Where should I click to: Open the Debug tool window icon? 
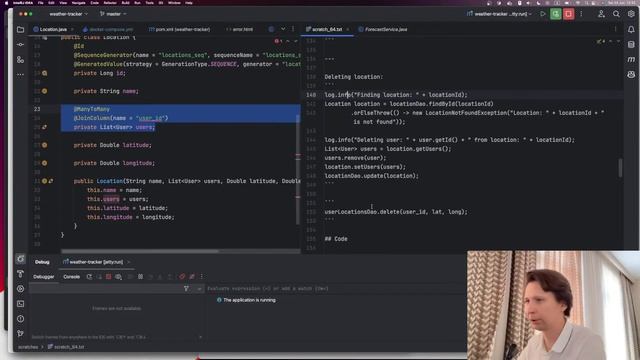(x=20, y=259)
